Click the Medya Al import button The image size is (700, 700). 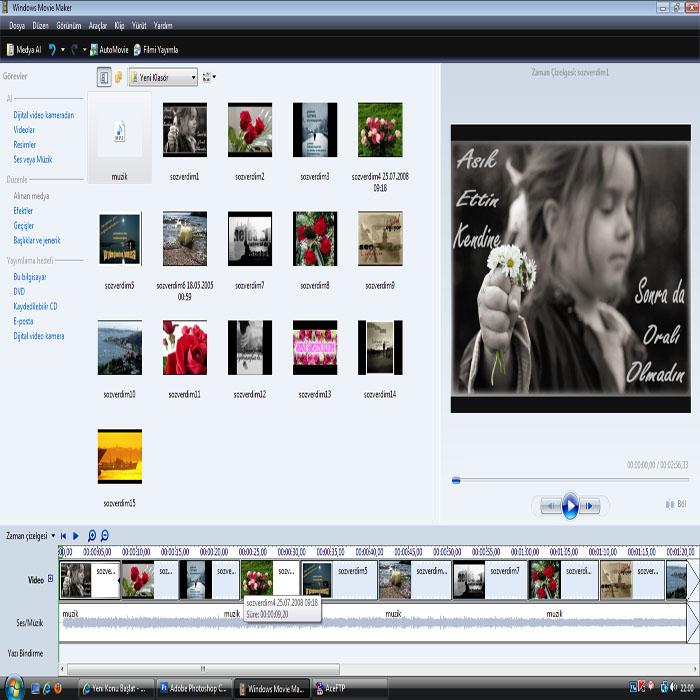[24, 50]
